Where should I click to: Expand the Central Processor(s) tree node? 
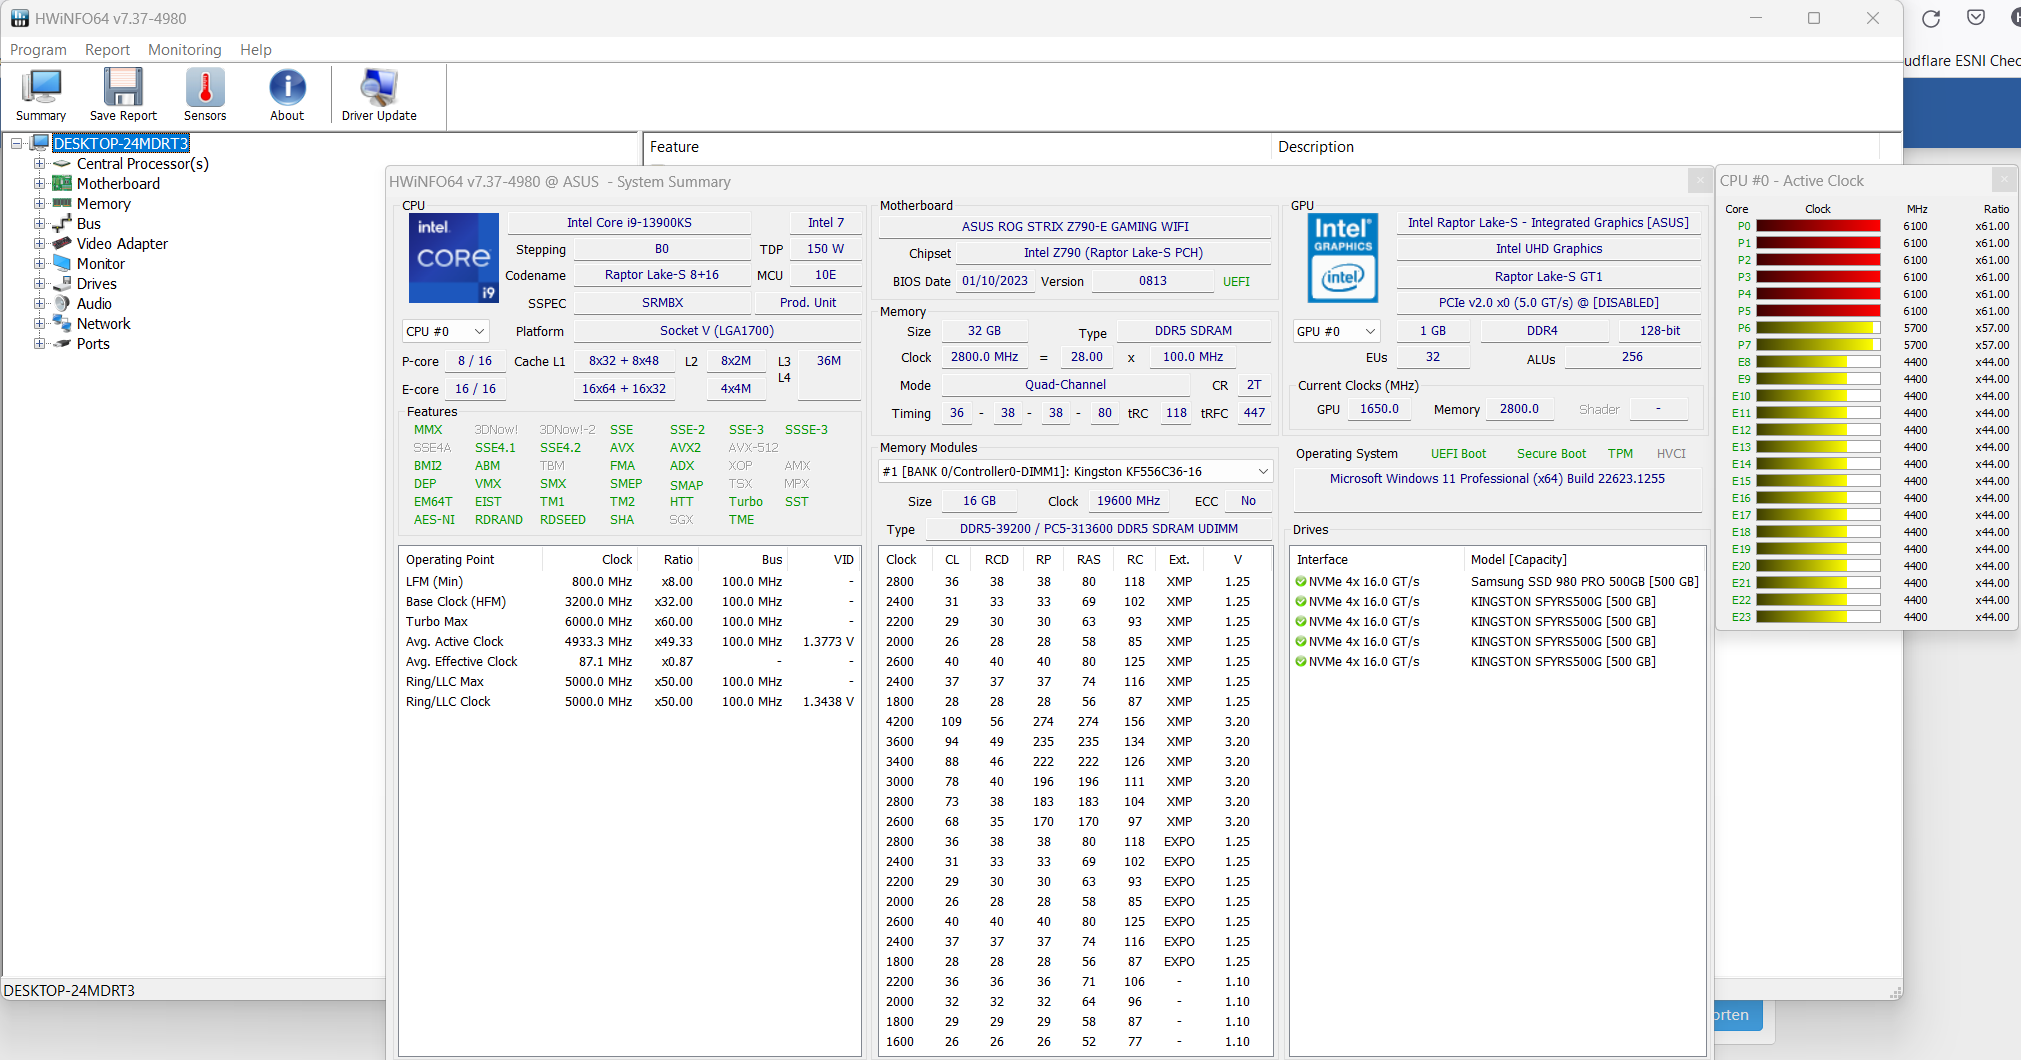[x=40, y=164]
